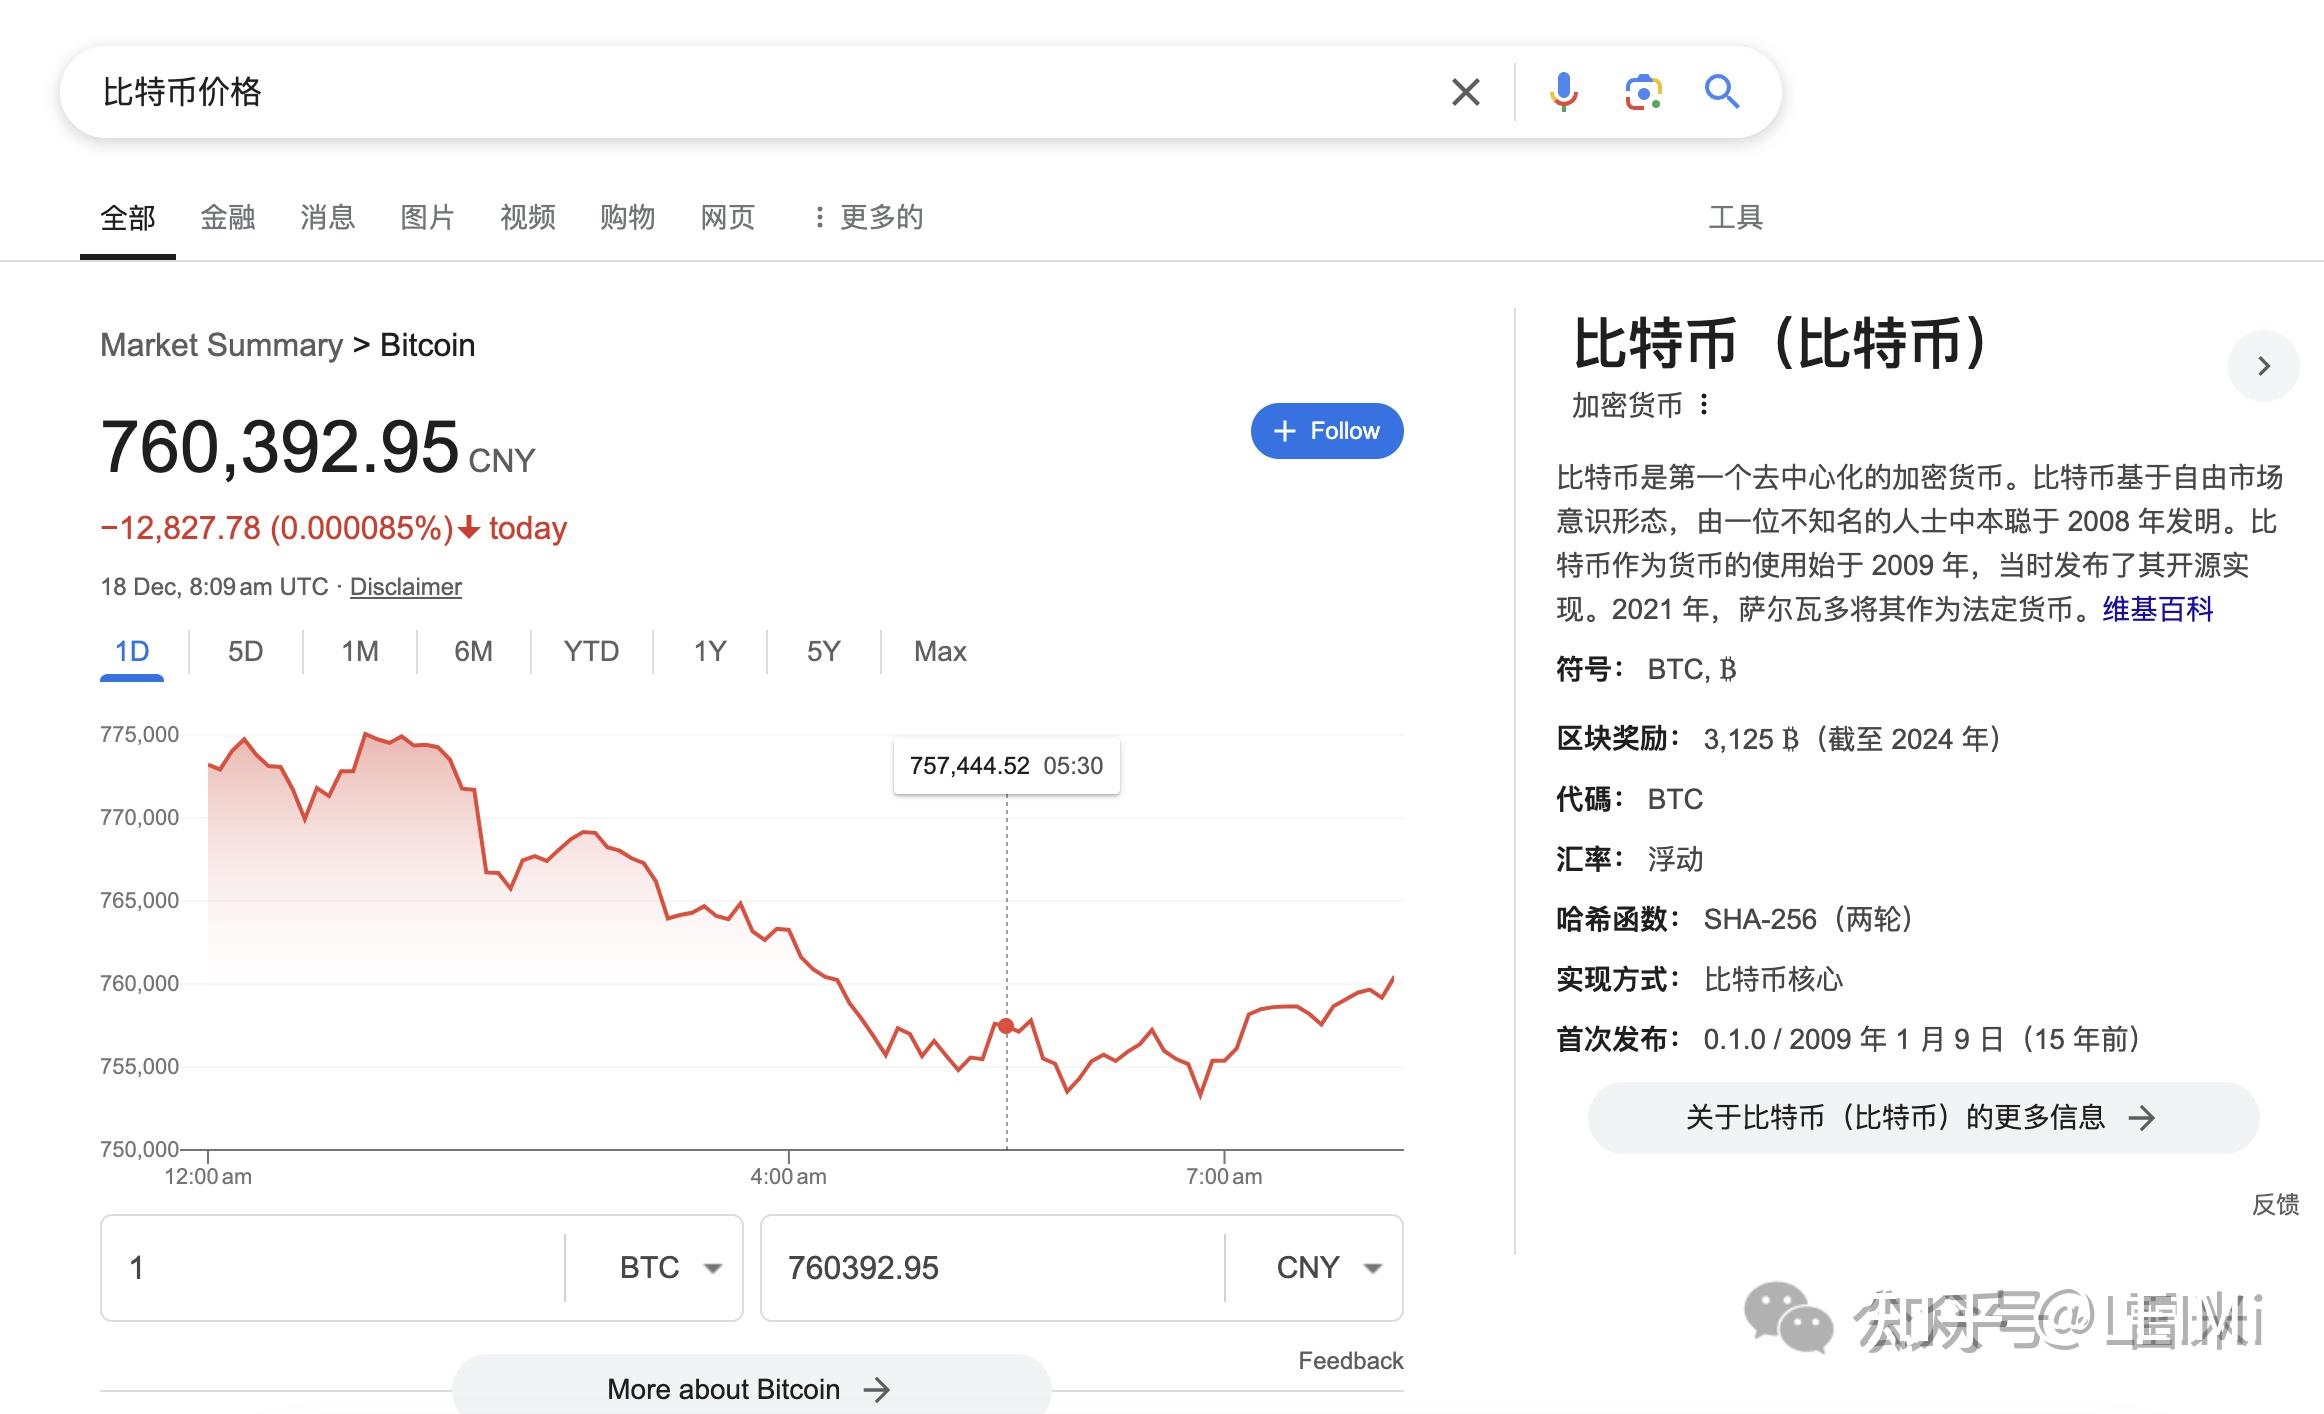This screenshot has height=1414, width=2324.
Task: Select the Max chart range
Action: (x=940, y=652)
